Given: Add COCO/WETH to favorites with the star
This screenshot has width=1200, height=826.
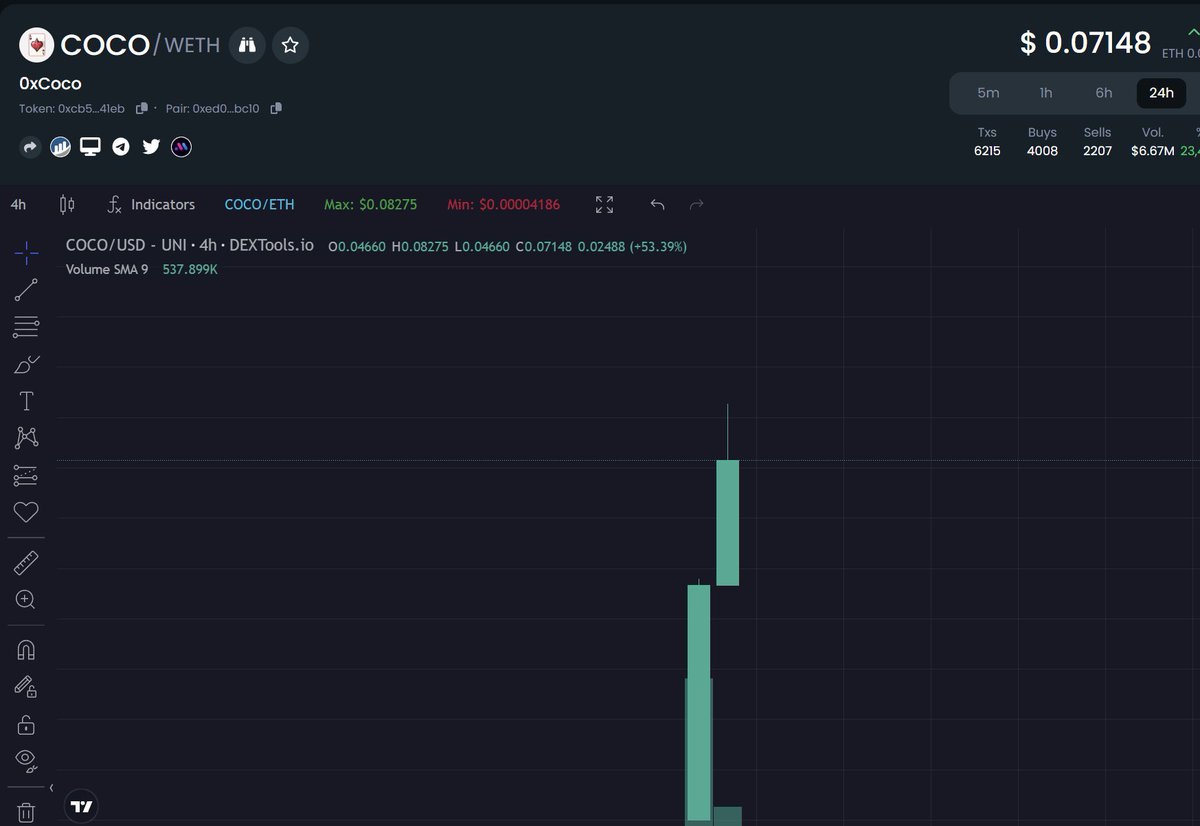Looking at the screenshot, I should (x=290, y=45).
